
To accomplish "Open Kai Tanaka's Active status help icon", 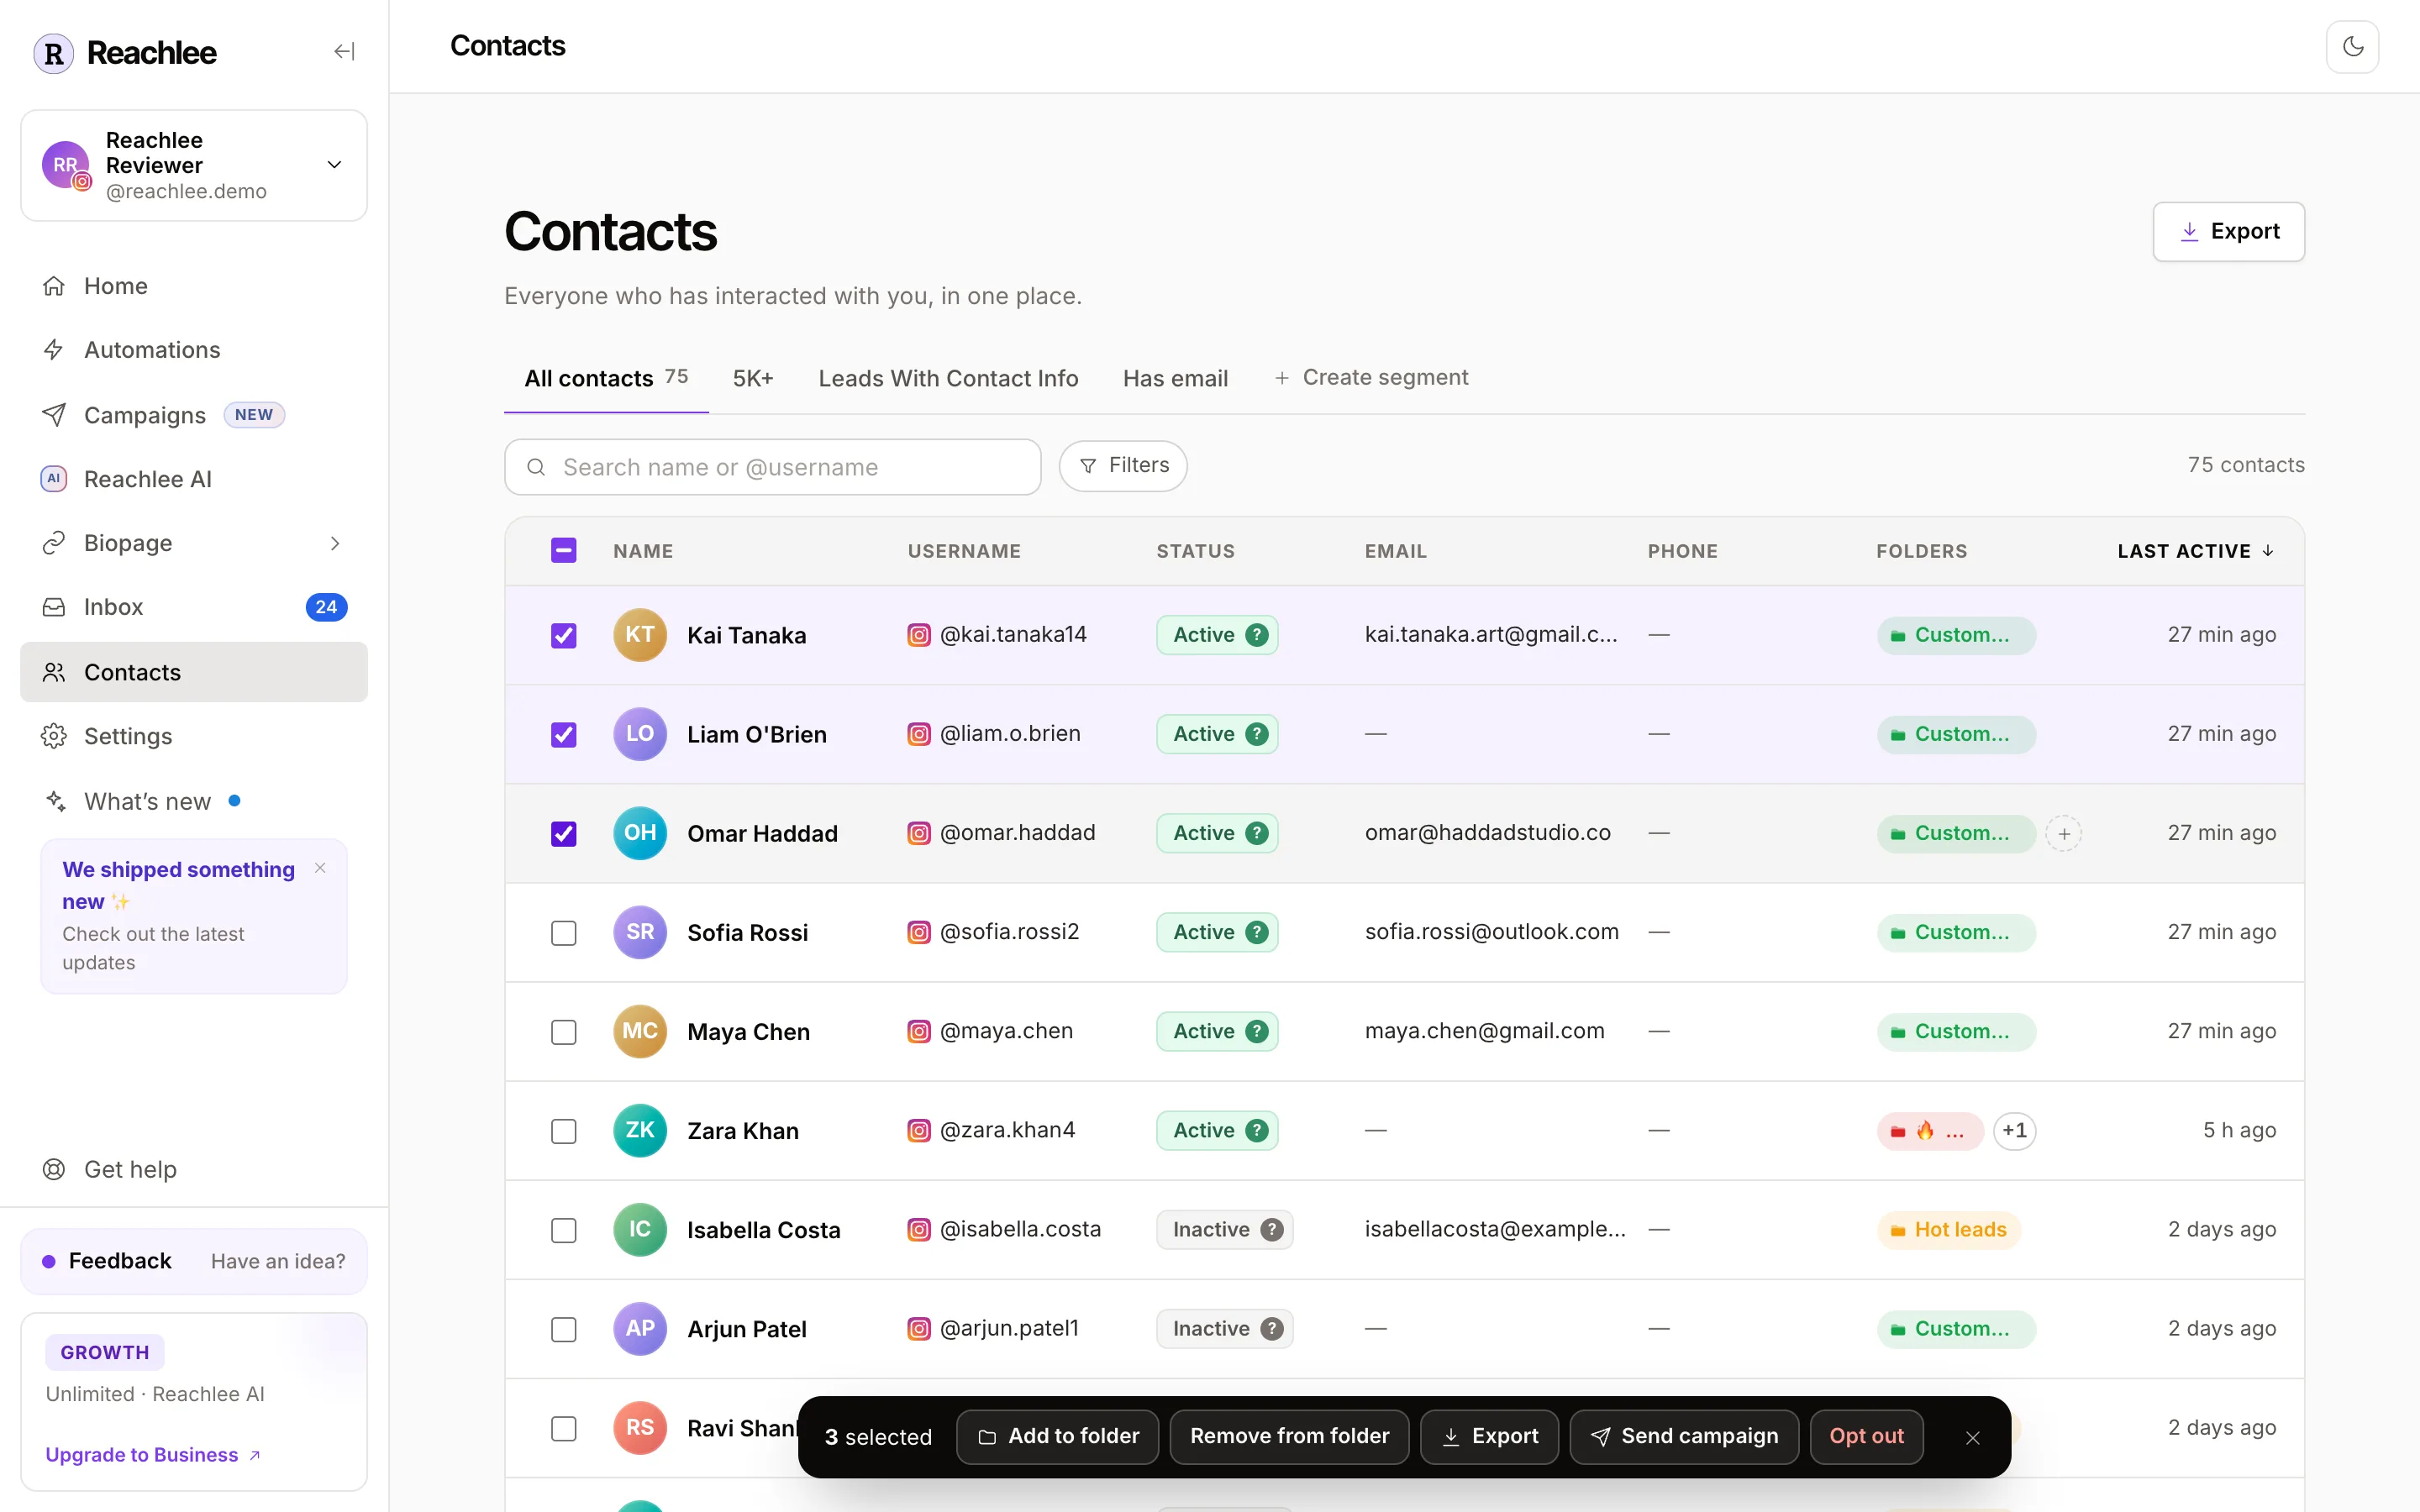I will (1258, 635).
